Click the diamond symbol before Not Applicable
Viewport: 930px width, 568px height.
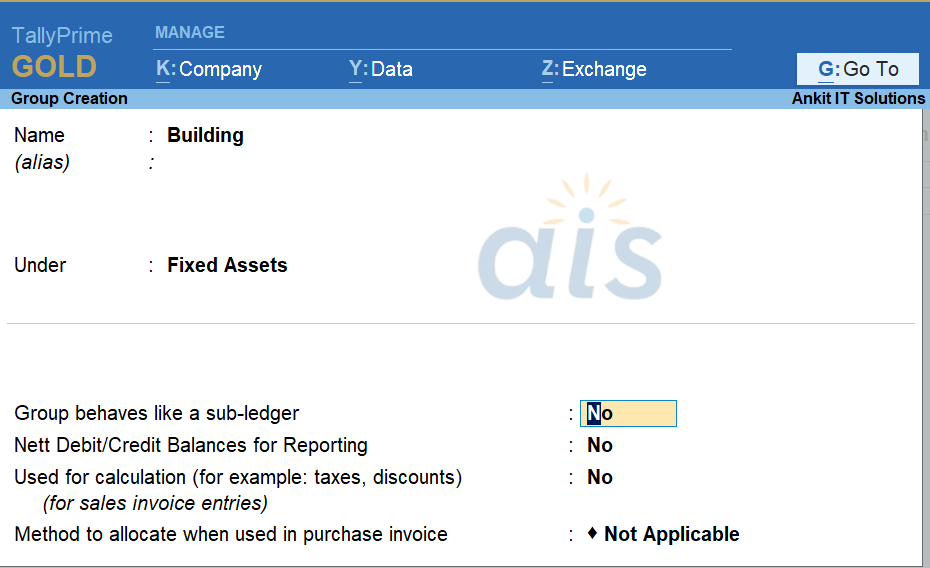tap(592, 534)
